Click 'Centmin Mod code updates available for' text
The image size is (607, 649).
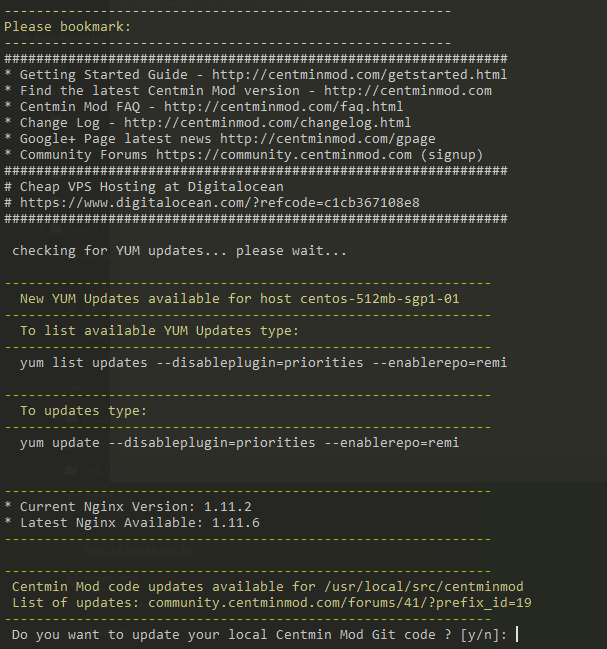pyautogui.click(x=164, y=587)
